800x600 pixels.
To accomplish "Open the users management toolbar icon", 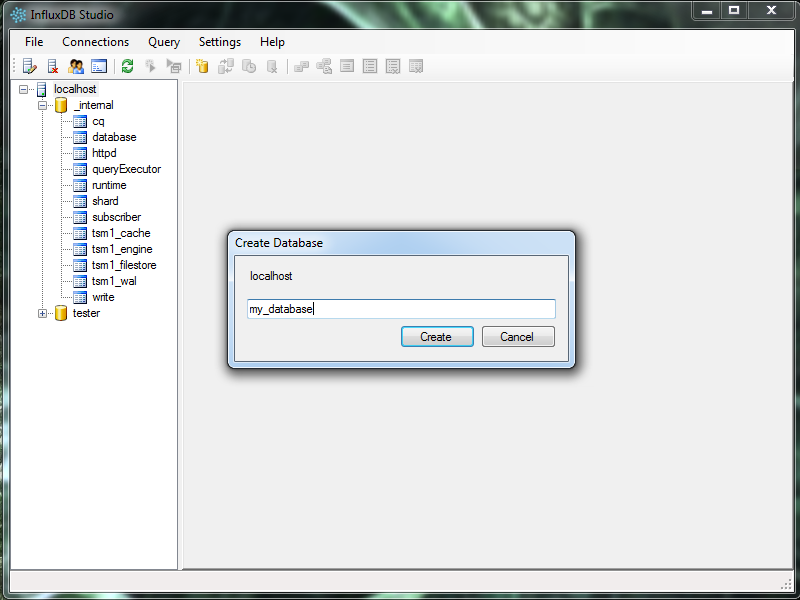I will click(x=76, y=66).
